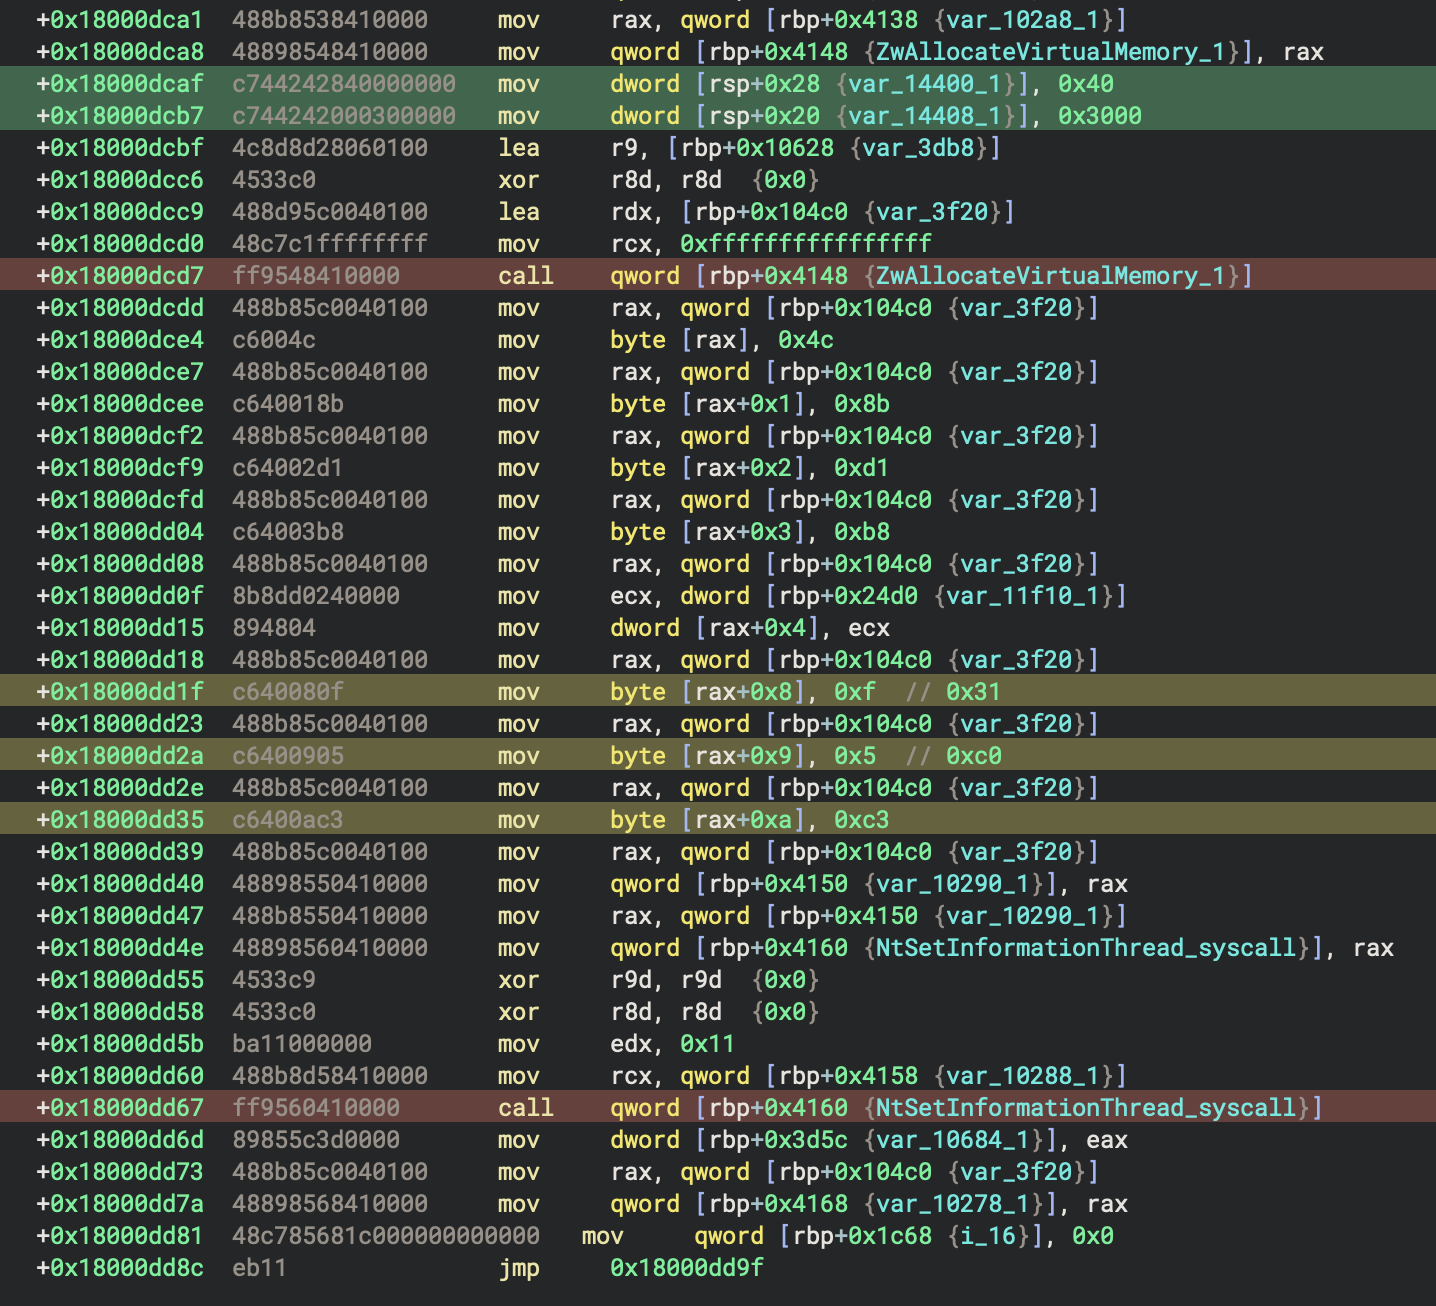Select address +0x18000dd0f
Screen dimensions: 1436x1306
tap(120, 596)
